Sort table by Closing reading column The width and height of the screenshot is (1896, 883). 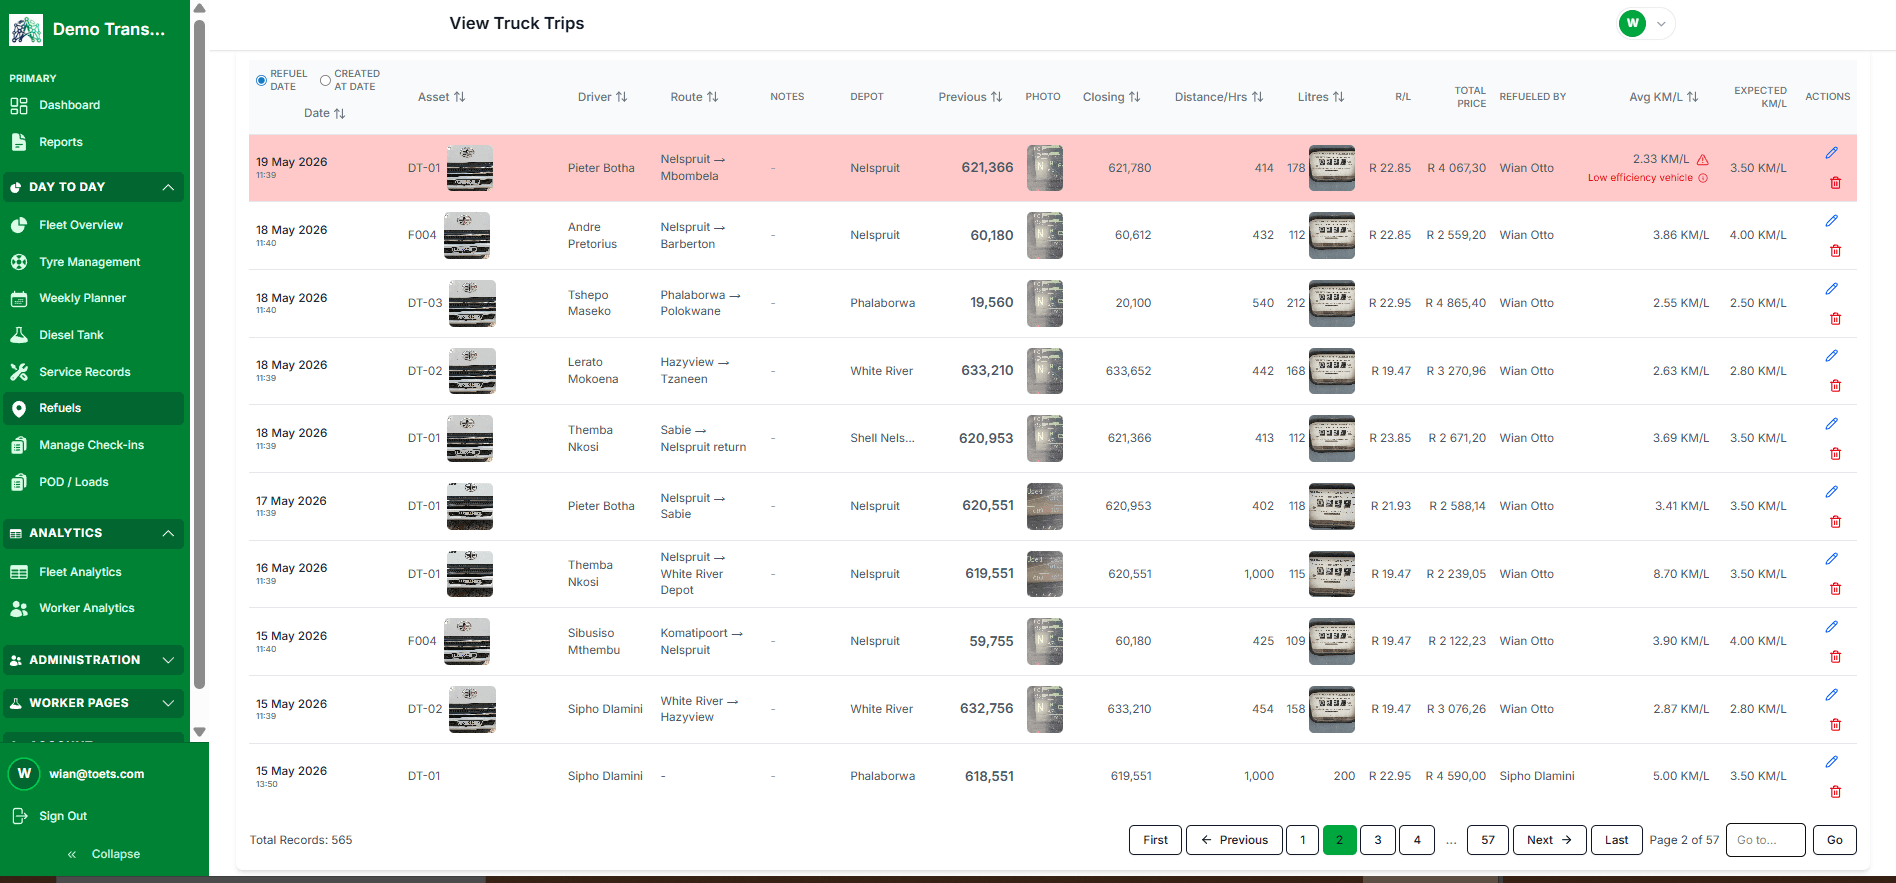[1112, 97]
